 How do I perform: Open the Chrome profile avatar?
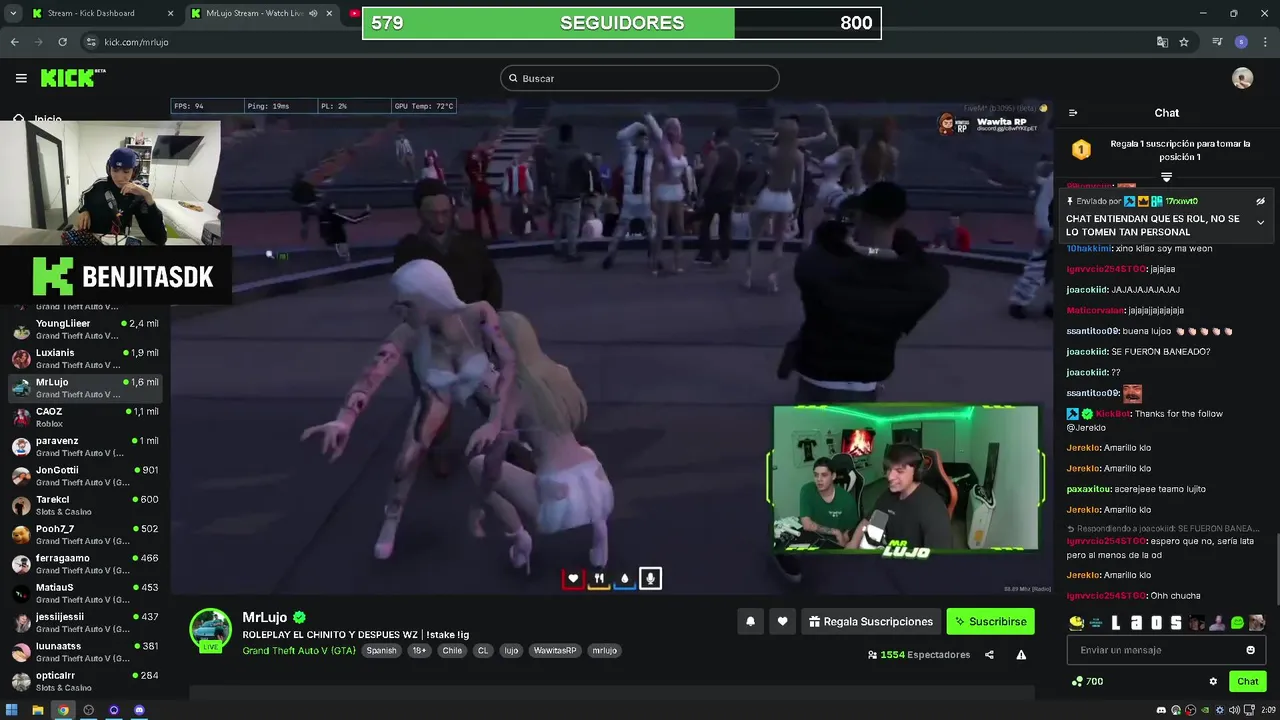click(1241, 42)
